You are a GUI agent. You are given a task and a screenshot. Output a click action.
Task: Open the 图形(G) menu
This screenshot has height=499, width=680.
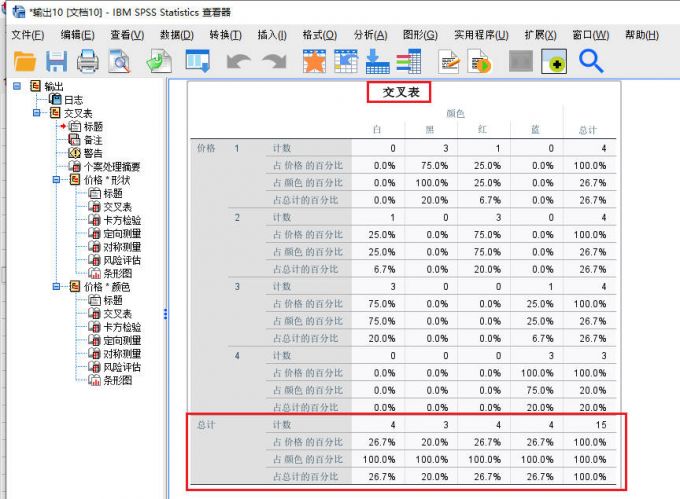420,35
